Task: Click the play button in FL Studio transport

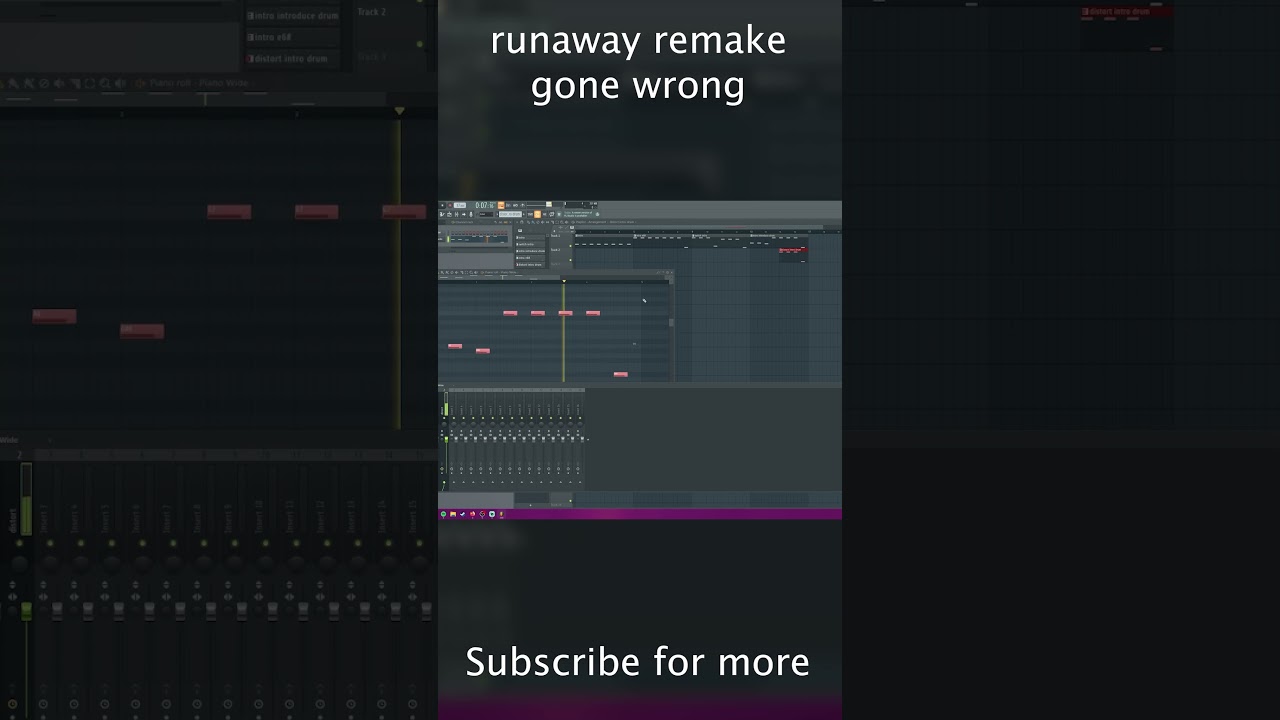Action: pyautogui.click(x=442, y=205)
